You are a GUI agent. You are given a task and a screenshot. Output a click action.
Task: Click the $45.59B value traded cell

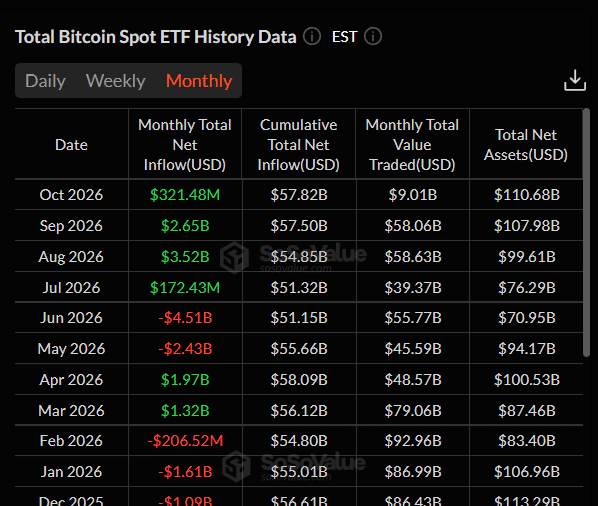pos(413,349)
